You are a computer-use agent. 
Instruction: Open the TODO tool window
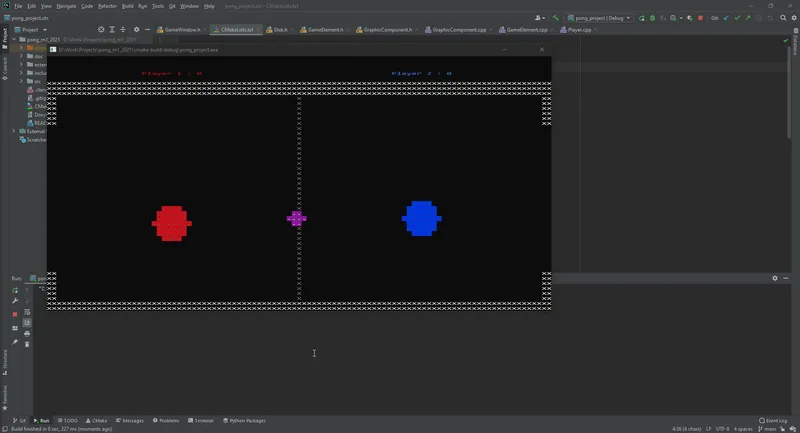[x=67, y=421]
